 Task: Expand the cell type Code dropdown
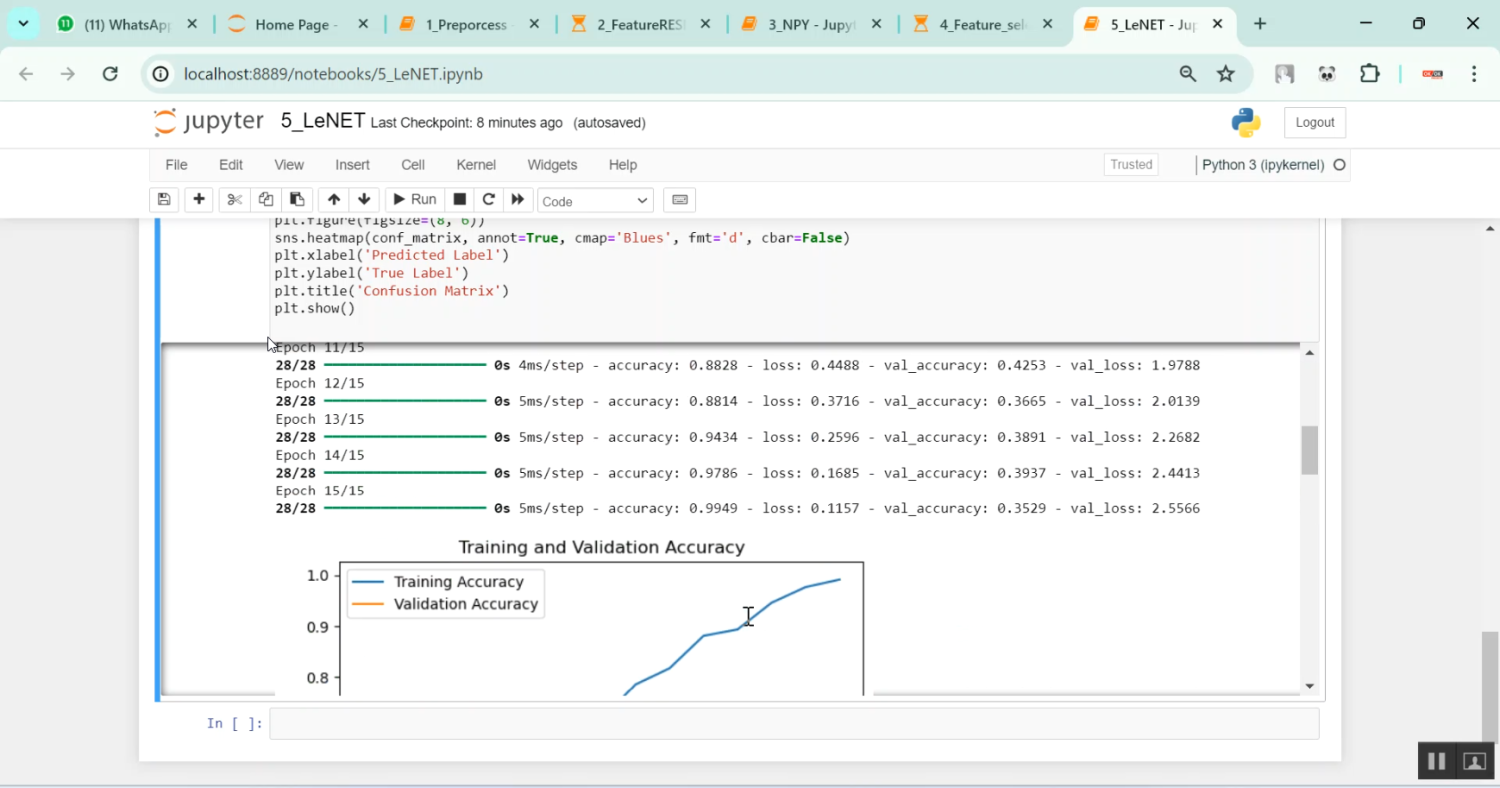pos(595,201)
